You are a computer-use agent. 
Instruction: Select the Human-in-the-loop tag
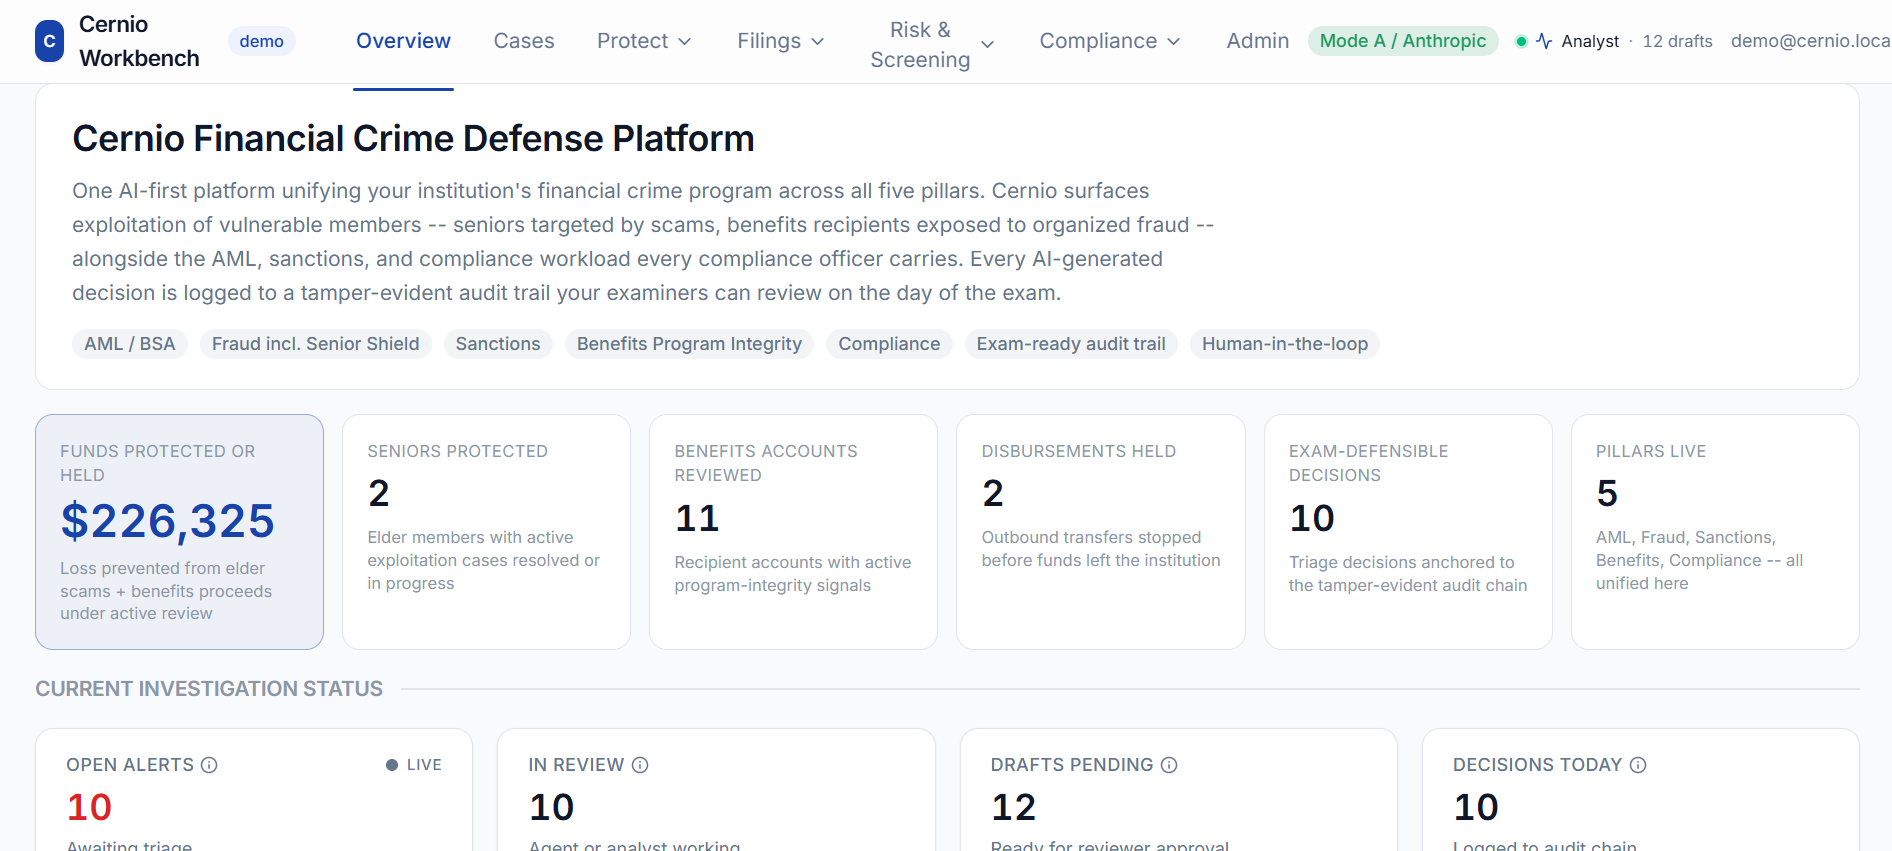click(x=1285, y=344)
